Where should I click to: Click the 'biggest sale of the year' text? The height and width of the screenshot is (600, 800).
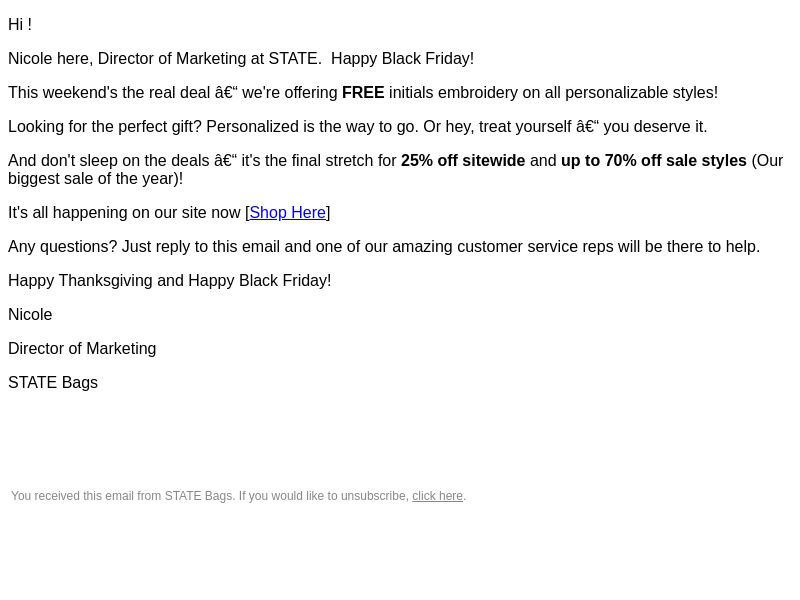pyautogui.click(x=91, y=179)
